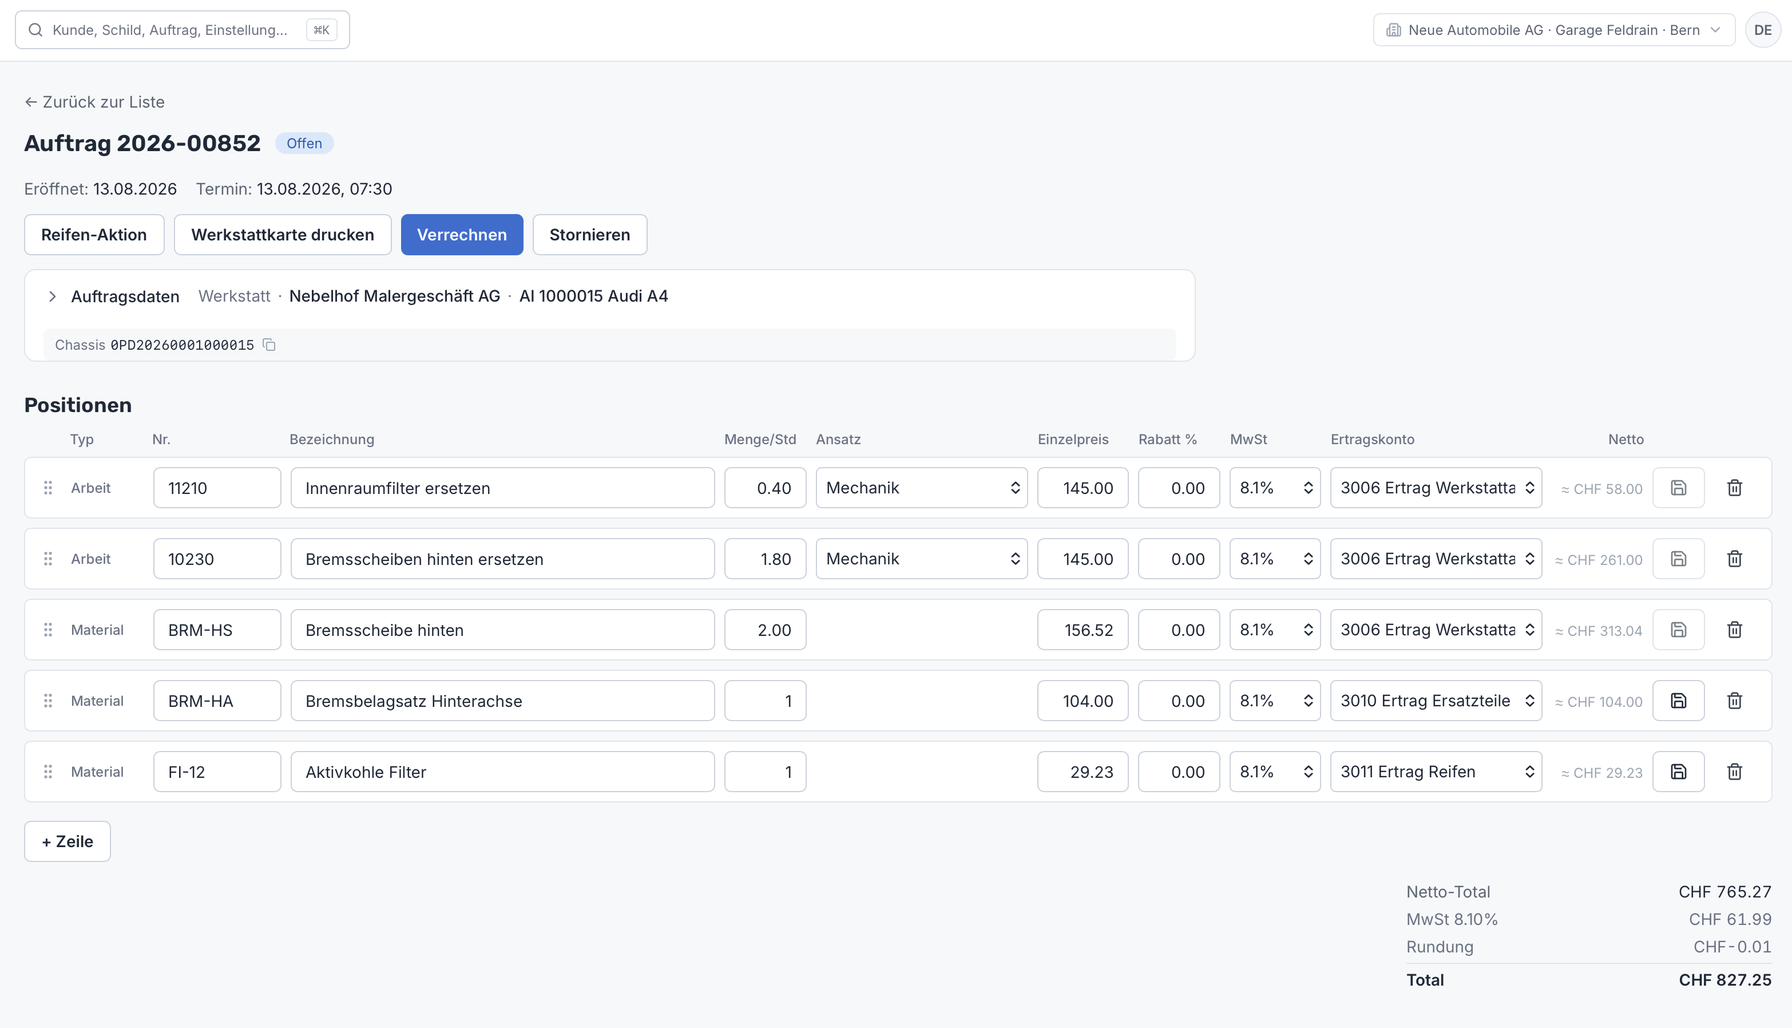The image size is (1792, 1028).
Task: Select the total amount CHF 827.25
Action: (x=1725, y=980)
